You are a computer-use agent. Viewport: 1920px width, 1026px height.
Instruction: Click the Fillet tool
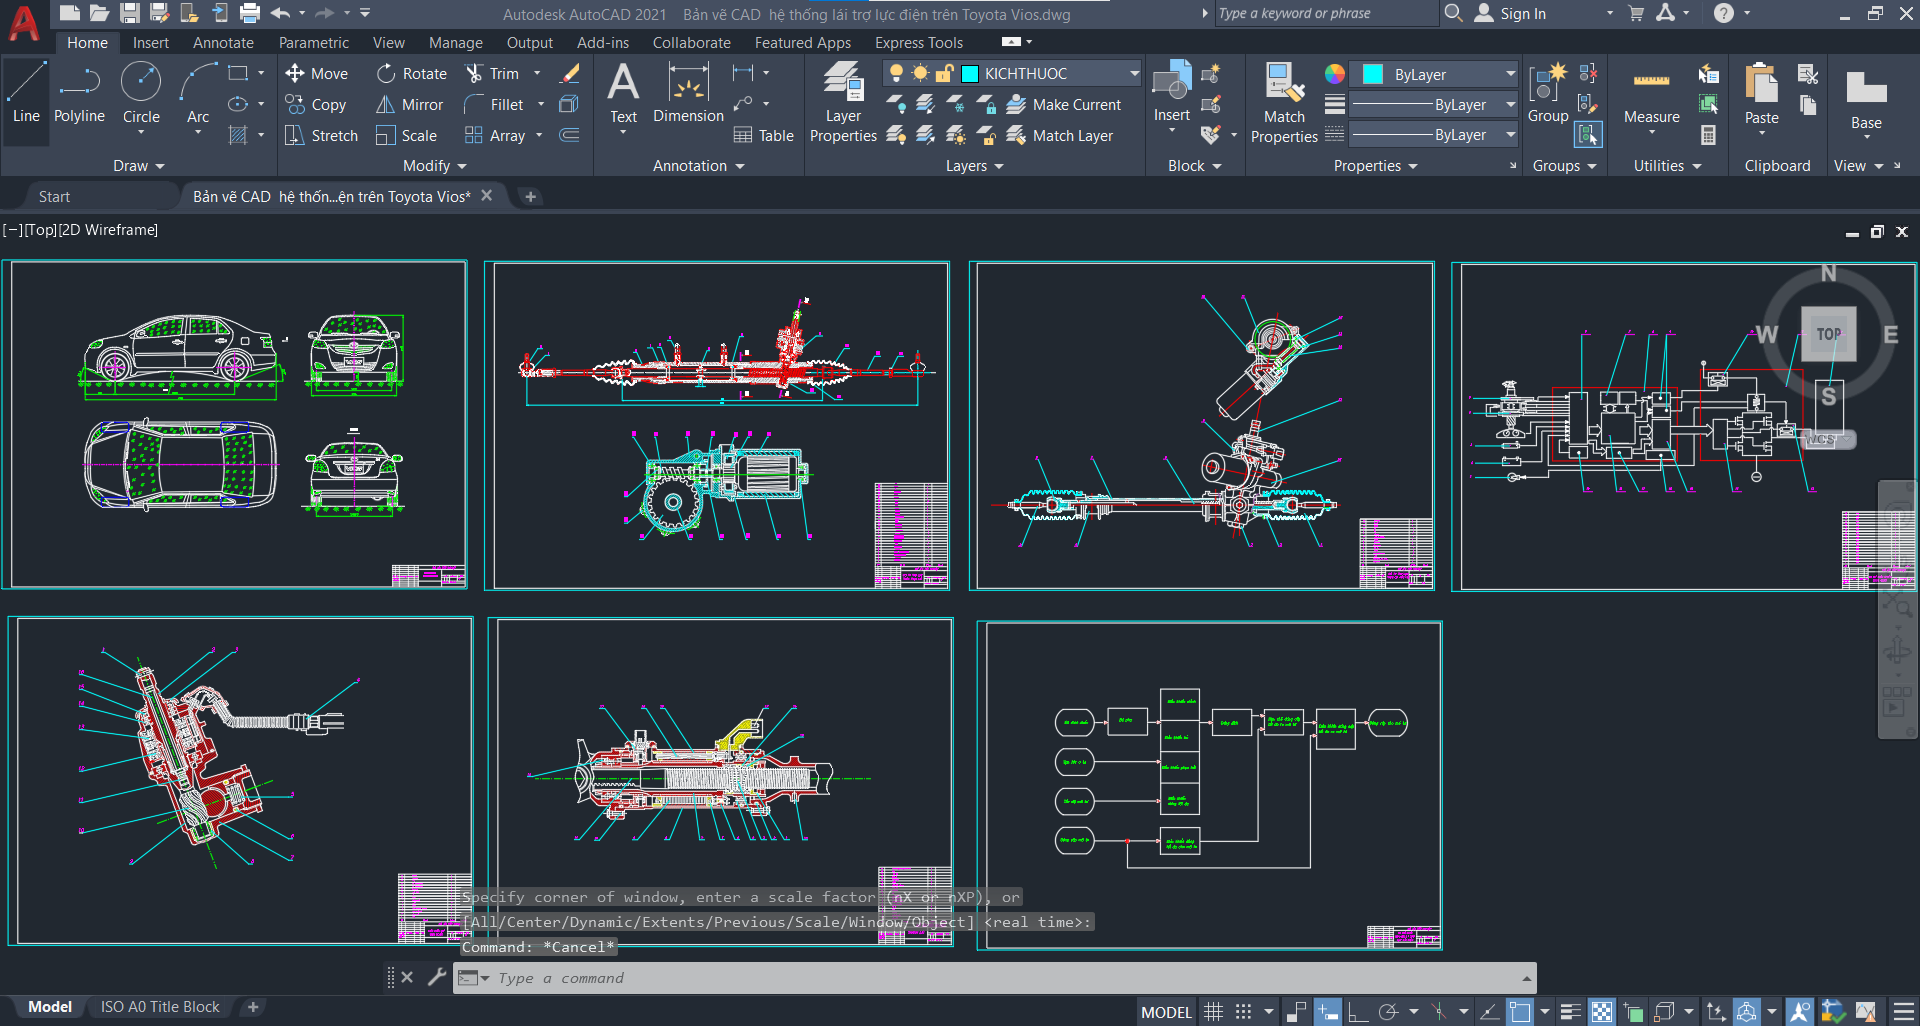pos(495,104)
